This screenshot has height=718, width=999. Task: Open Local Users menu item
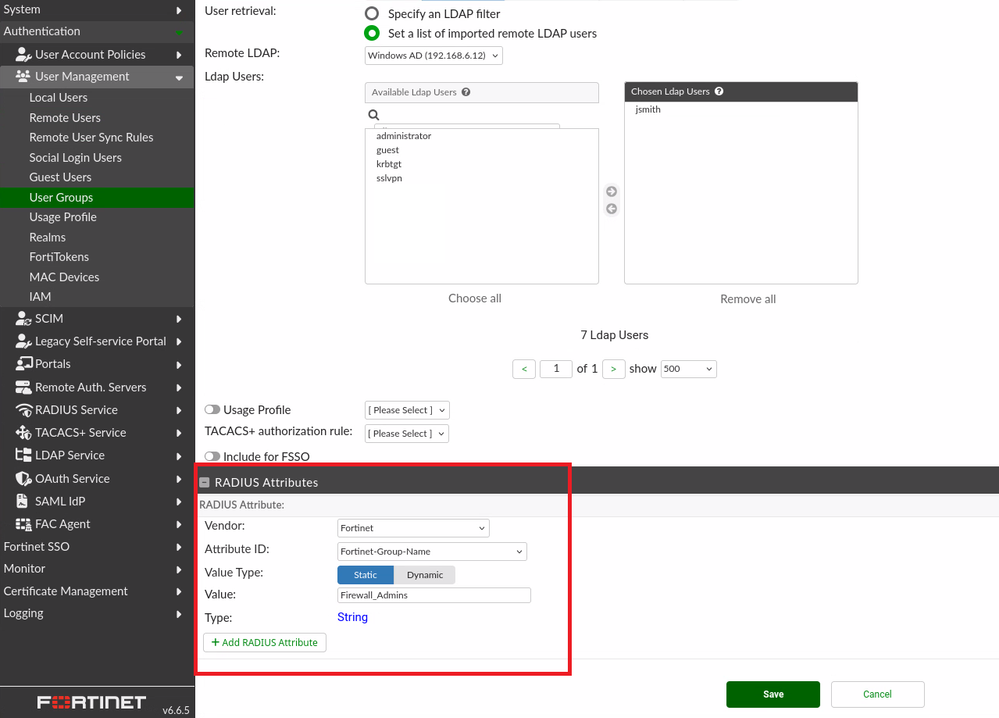click(59, 97)
